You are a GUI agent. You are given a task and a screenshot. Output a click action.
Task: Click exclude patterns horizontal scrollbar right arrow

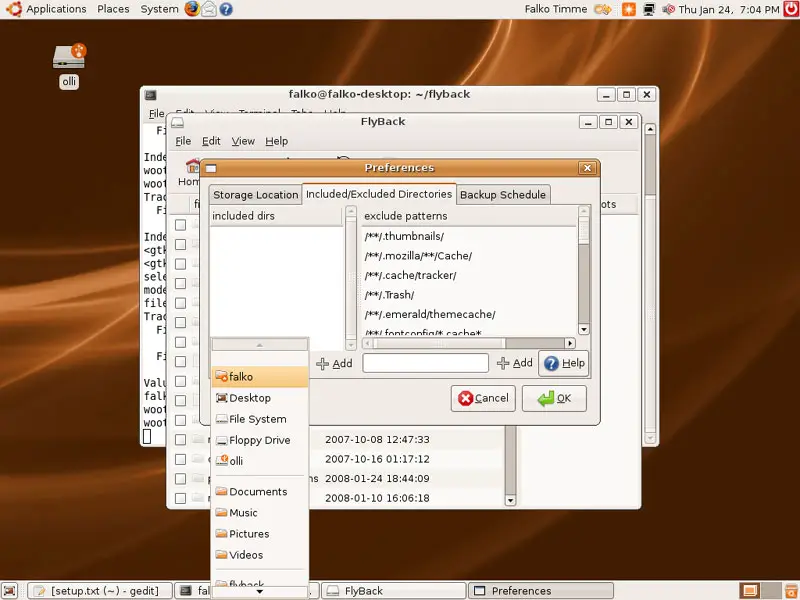point(570,343)
